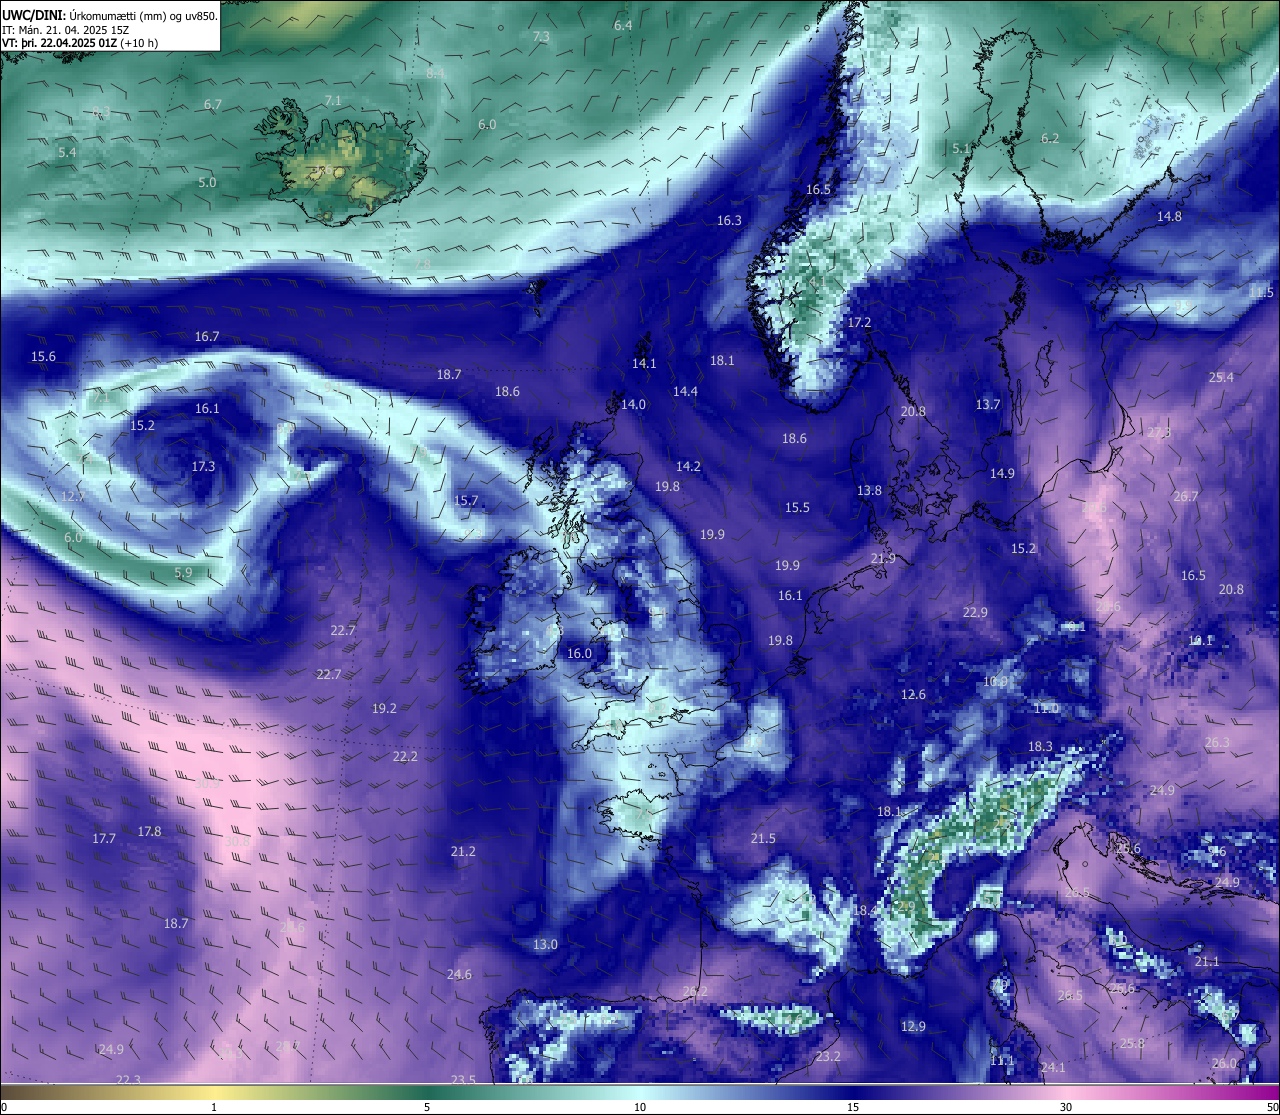This screenshot has height=1115, width=1280.
Task: Click the colorbar tick label '5'
Action: tap(427, 1107)
